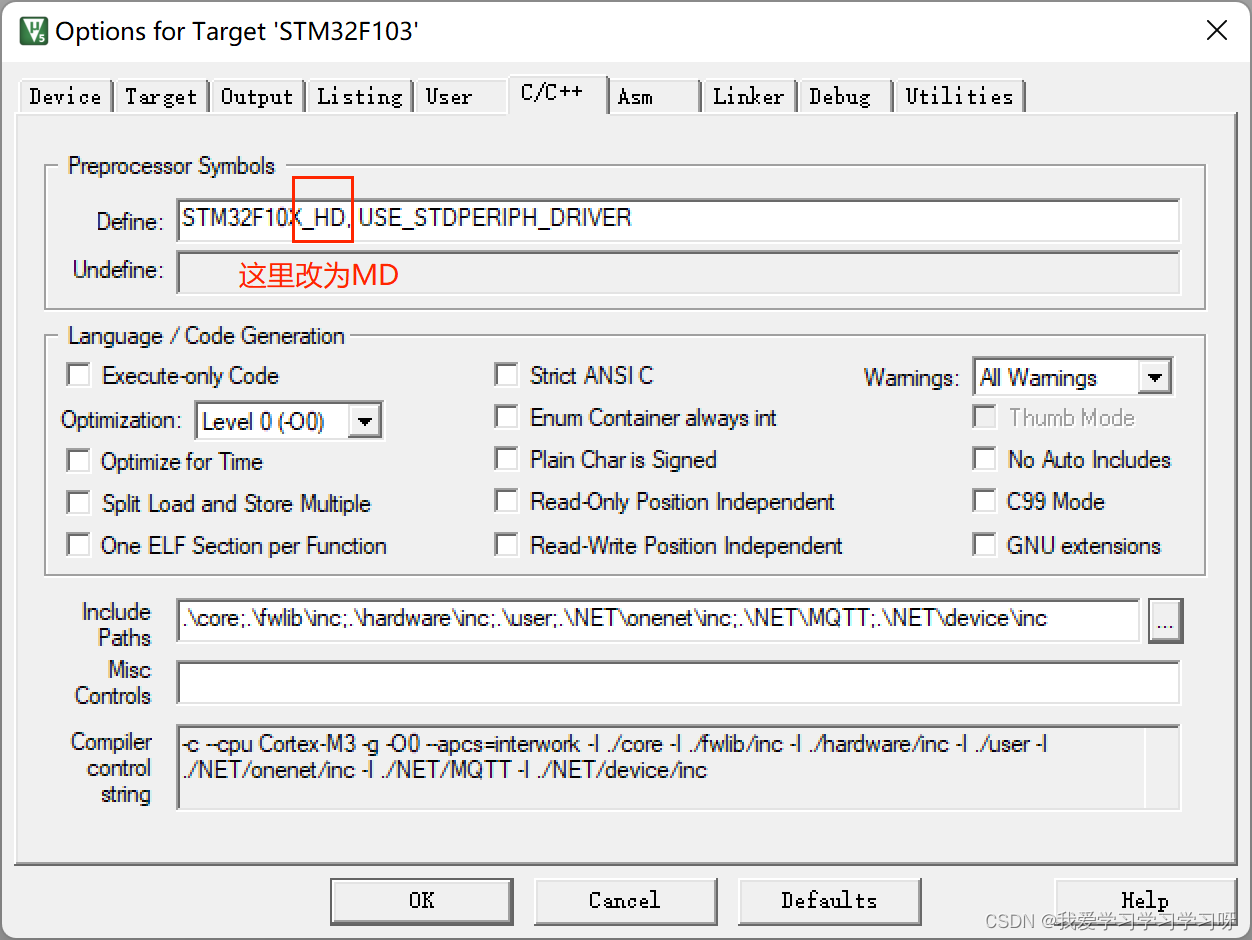The height and width of the screenshot is (940, 1252).
Task: Open the Asm tab
Action: pyautogui.click(x=636, y=96)
